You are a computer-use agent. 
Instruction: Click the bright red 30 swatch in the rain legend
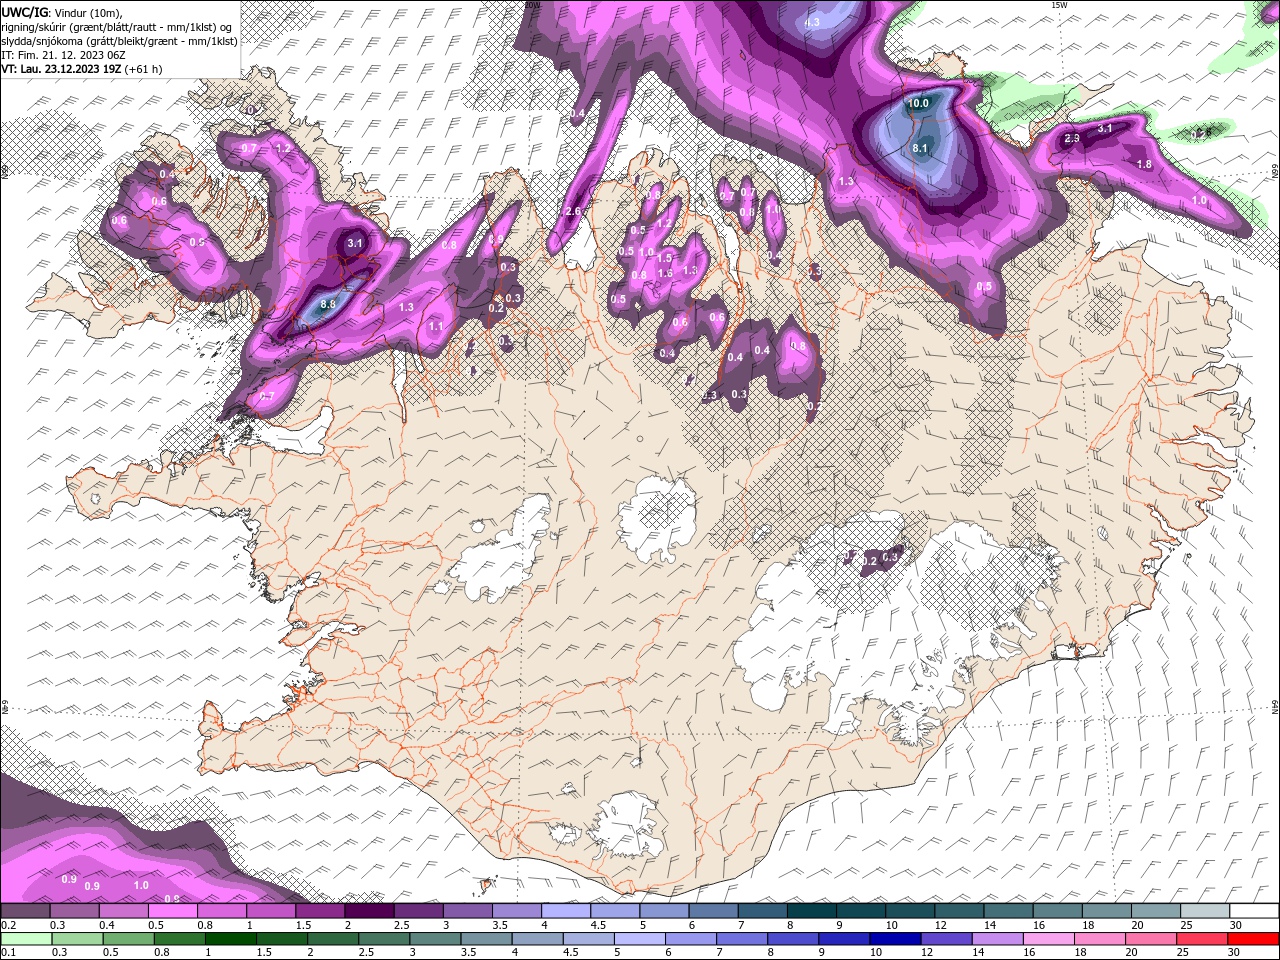pos(1254,939)
